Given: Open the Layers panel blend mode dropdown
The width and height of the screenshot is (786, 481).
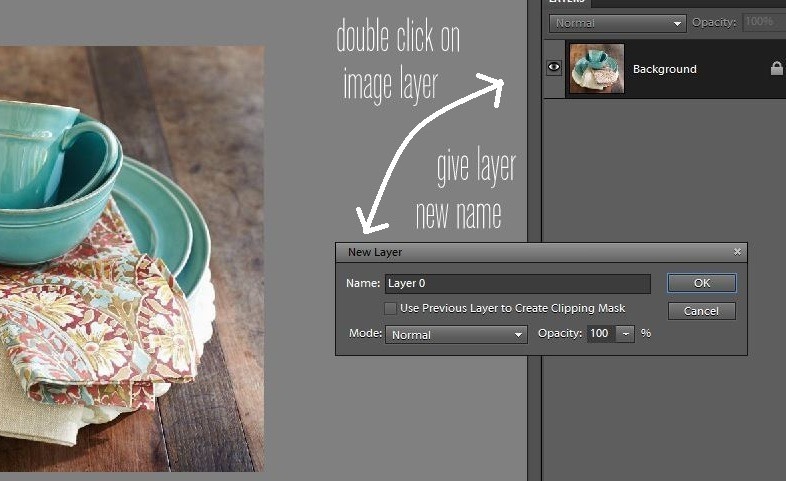Looking at the screenshot, I should pyautogui.click(x=617, y=22).
